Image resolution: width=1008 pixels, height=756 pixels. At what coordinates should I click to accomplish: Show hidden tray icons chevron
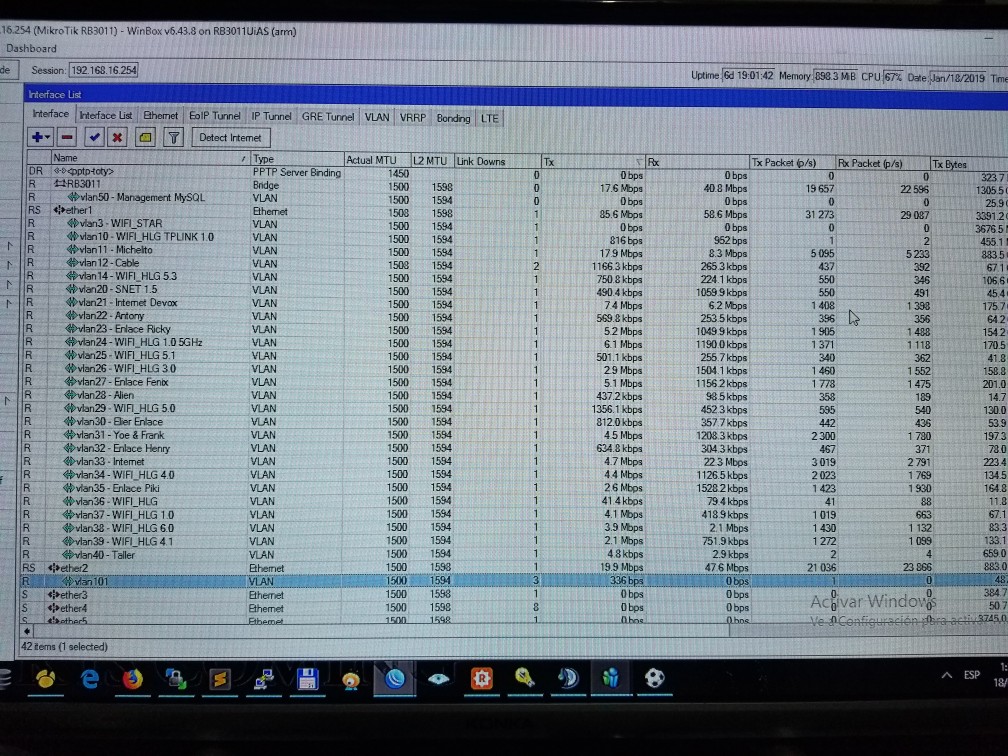[x=946, y=675]
